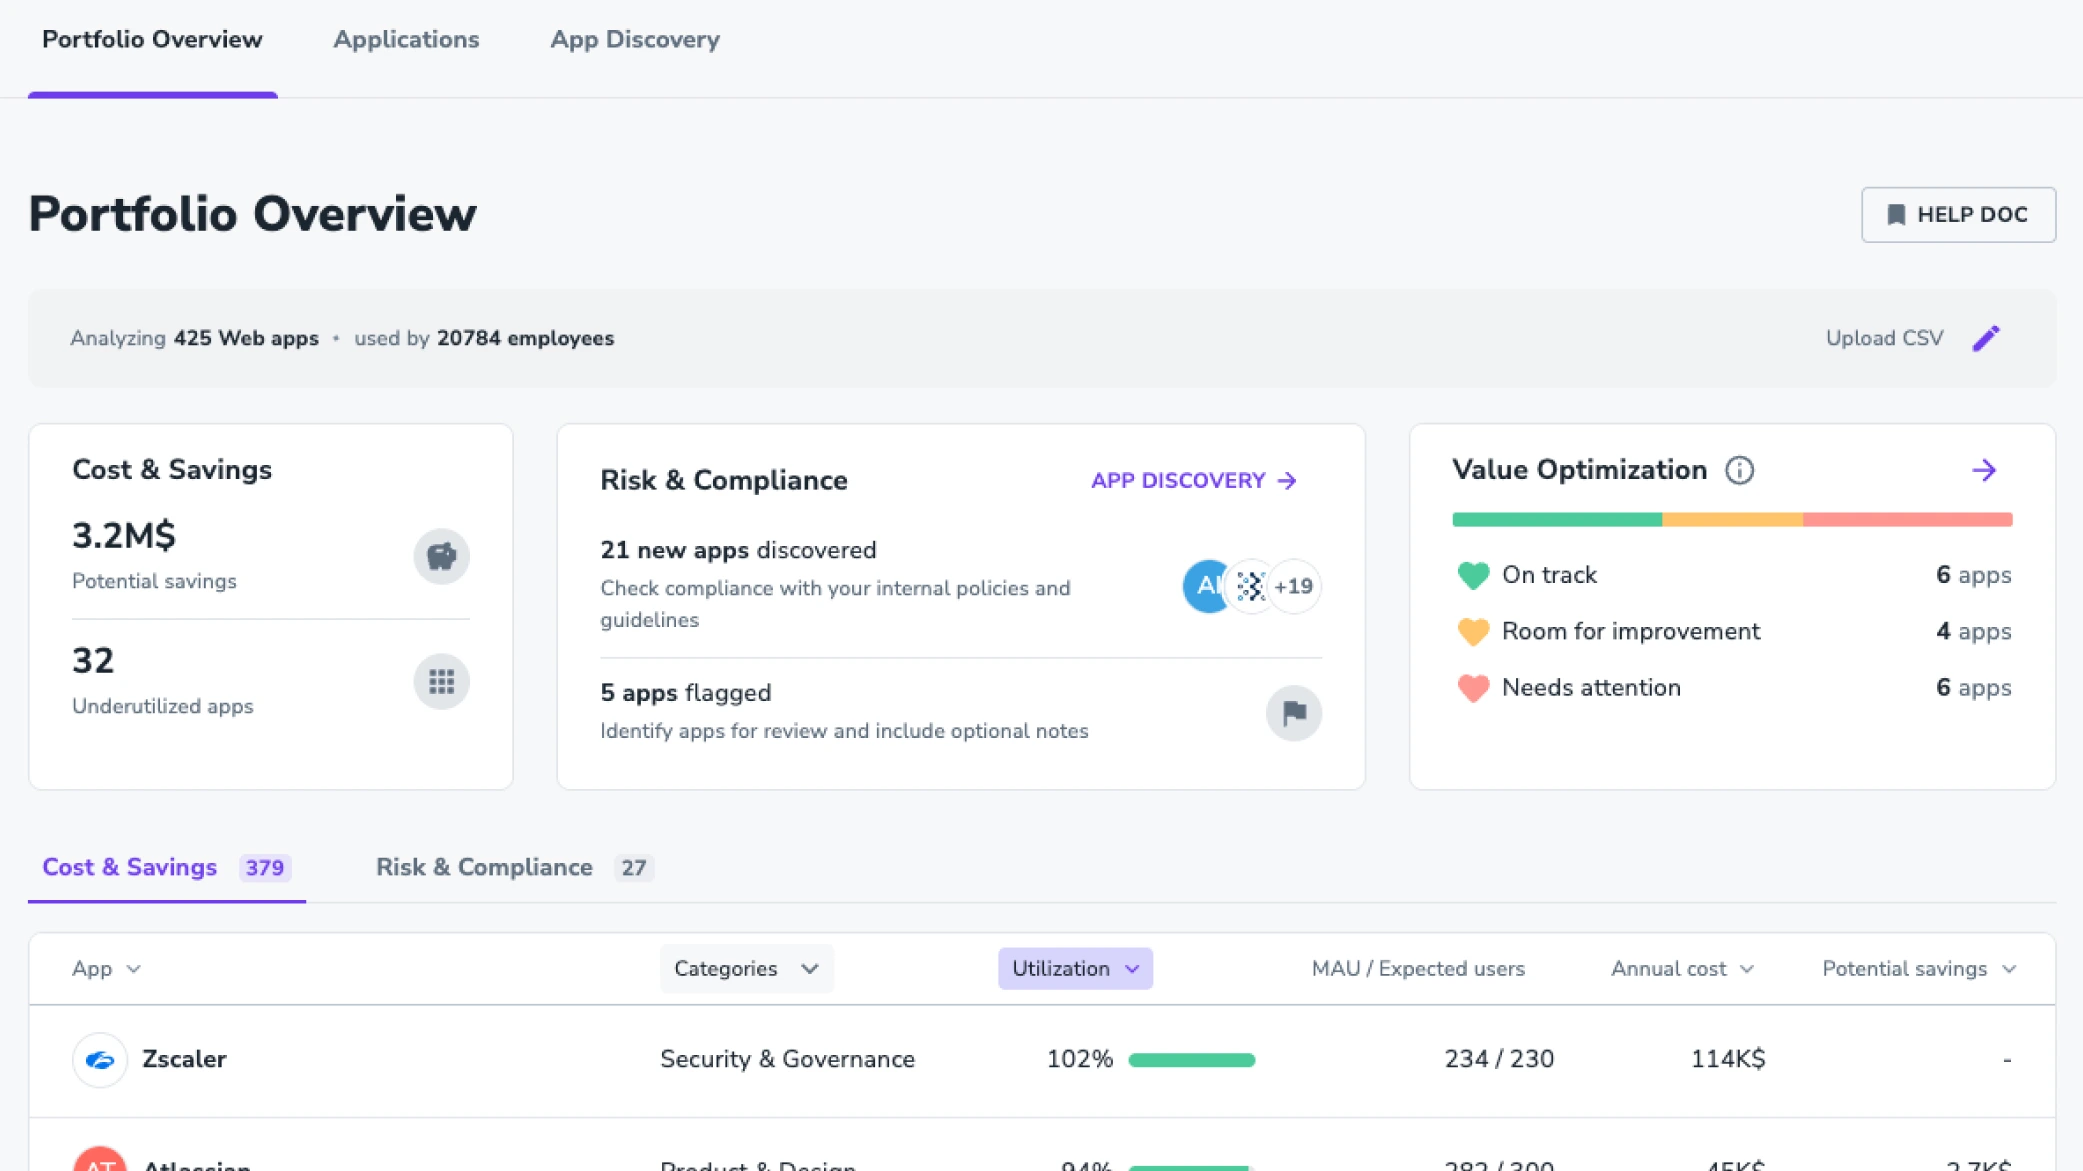2083x1171 pixels.
Task: Open the Categories dropdown filter
Action: [746, 969]
